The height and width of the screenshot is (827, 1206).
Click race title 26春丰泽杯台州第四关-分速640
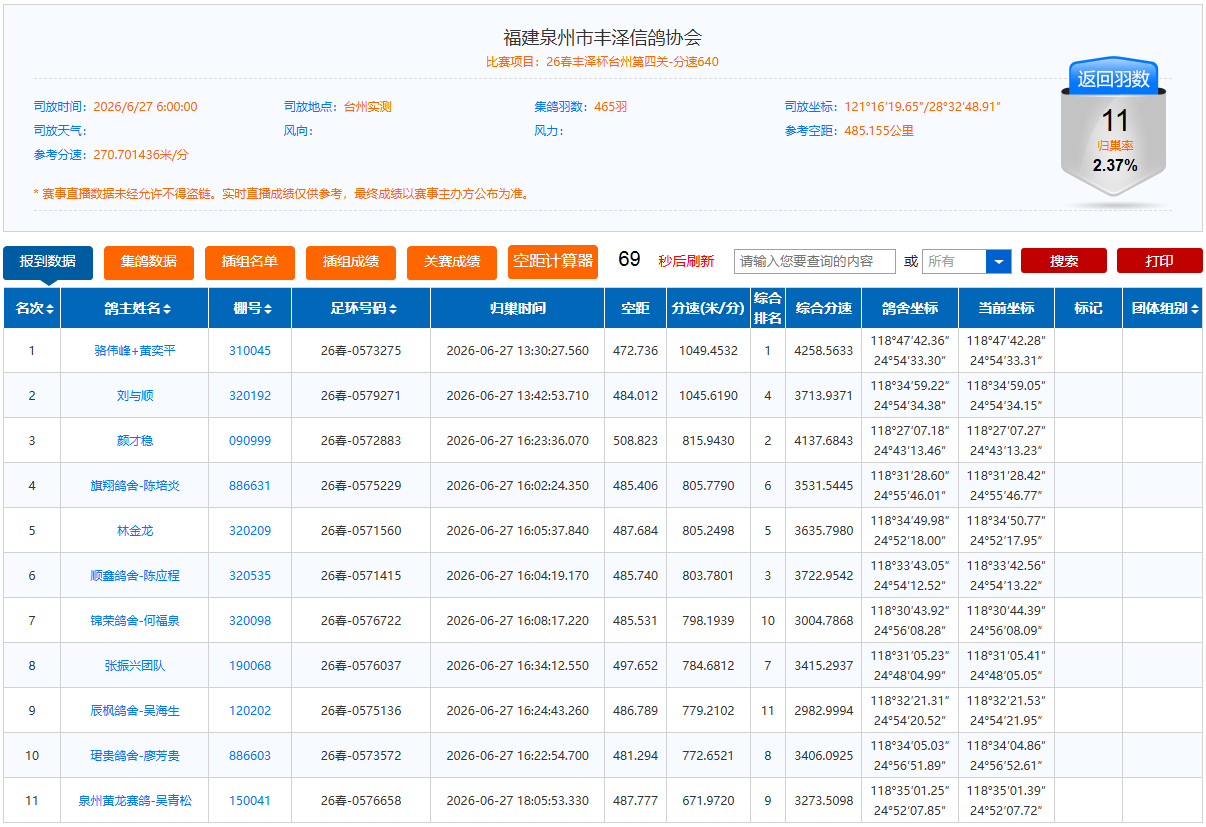click(x=632, y=62)
